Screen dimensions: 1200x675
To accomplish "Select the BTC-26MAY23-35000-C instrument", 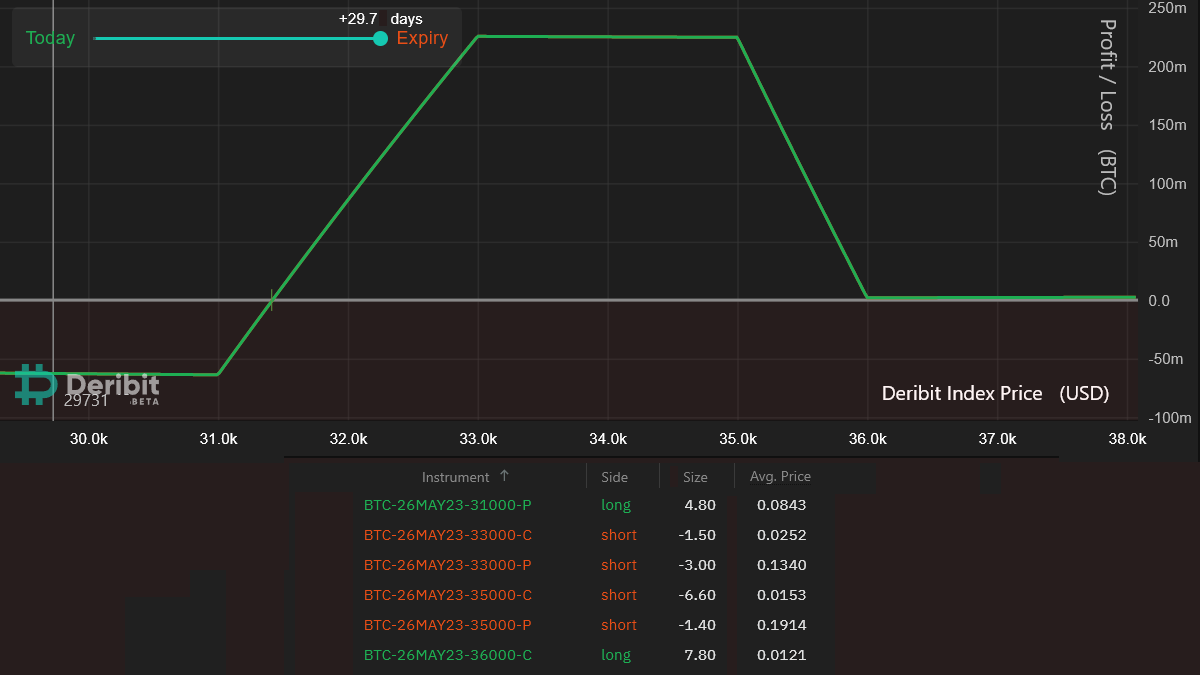I will tap(448, 595).
